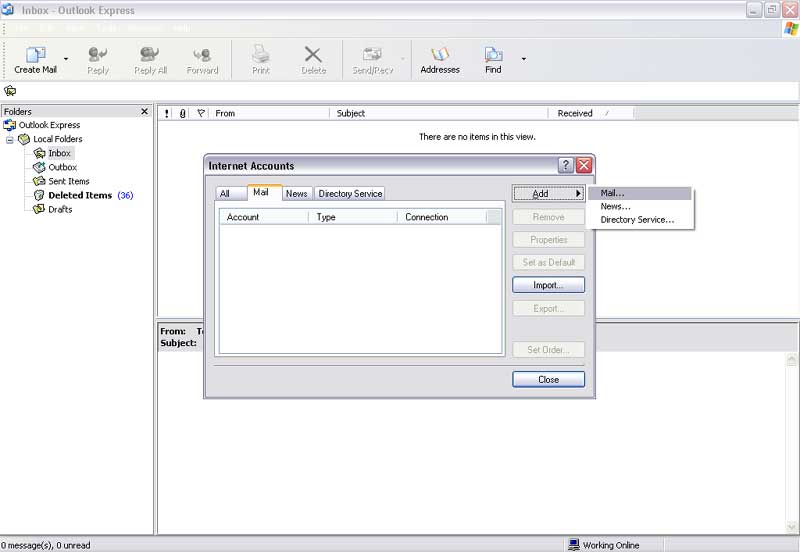The image size is (800, 552).
Task: Open the Deleted Items folder
Action: click(x=80, y=195)
